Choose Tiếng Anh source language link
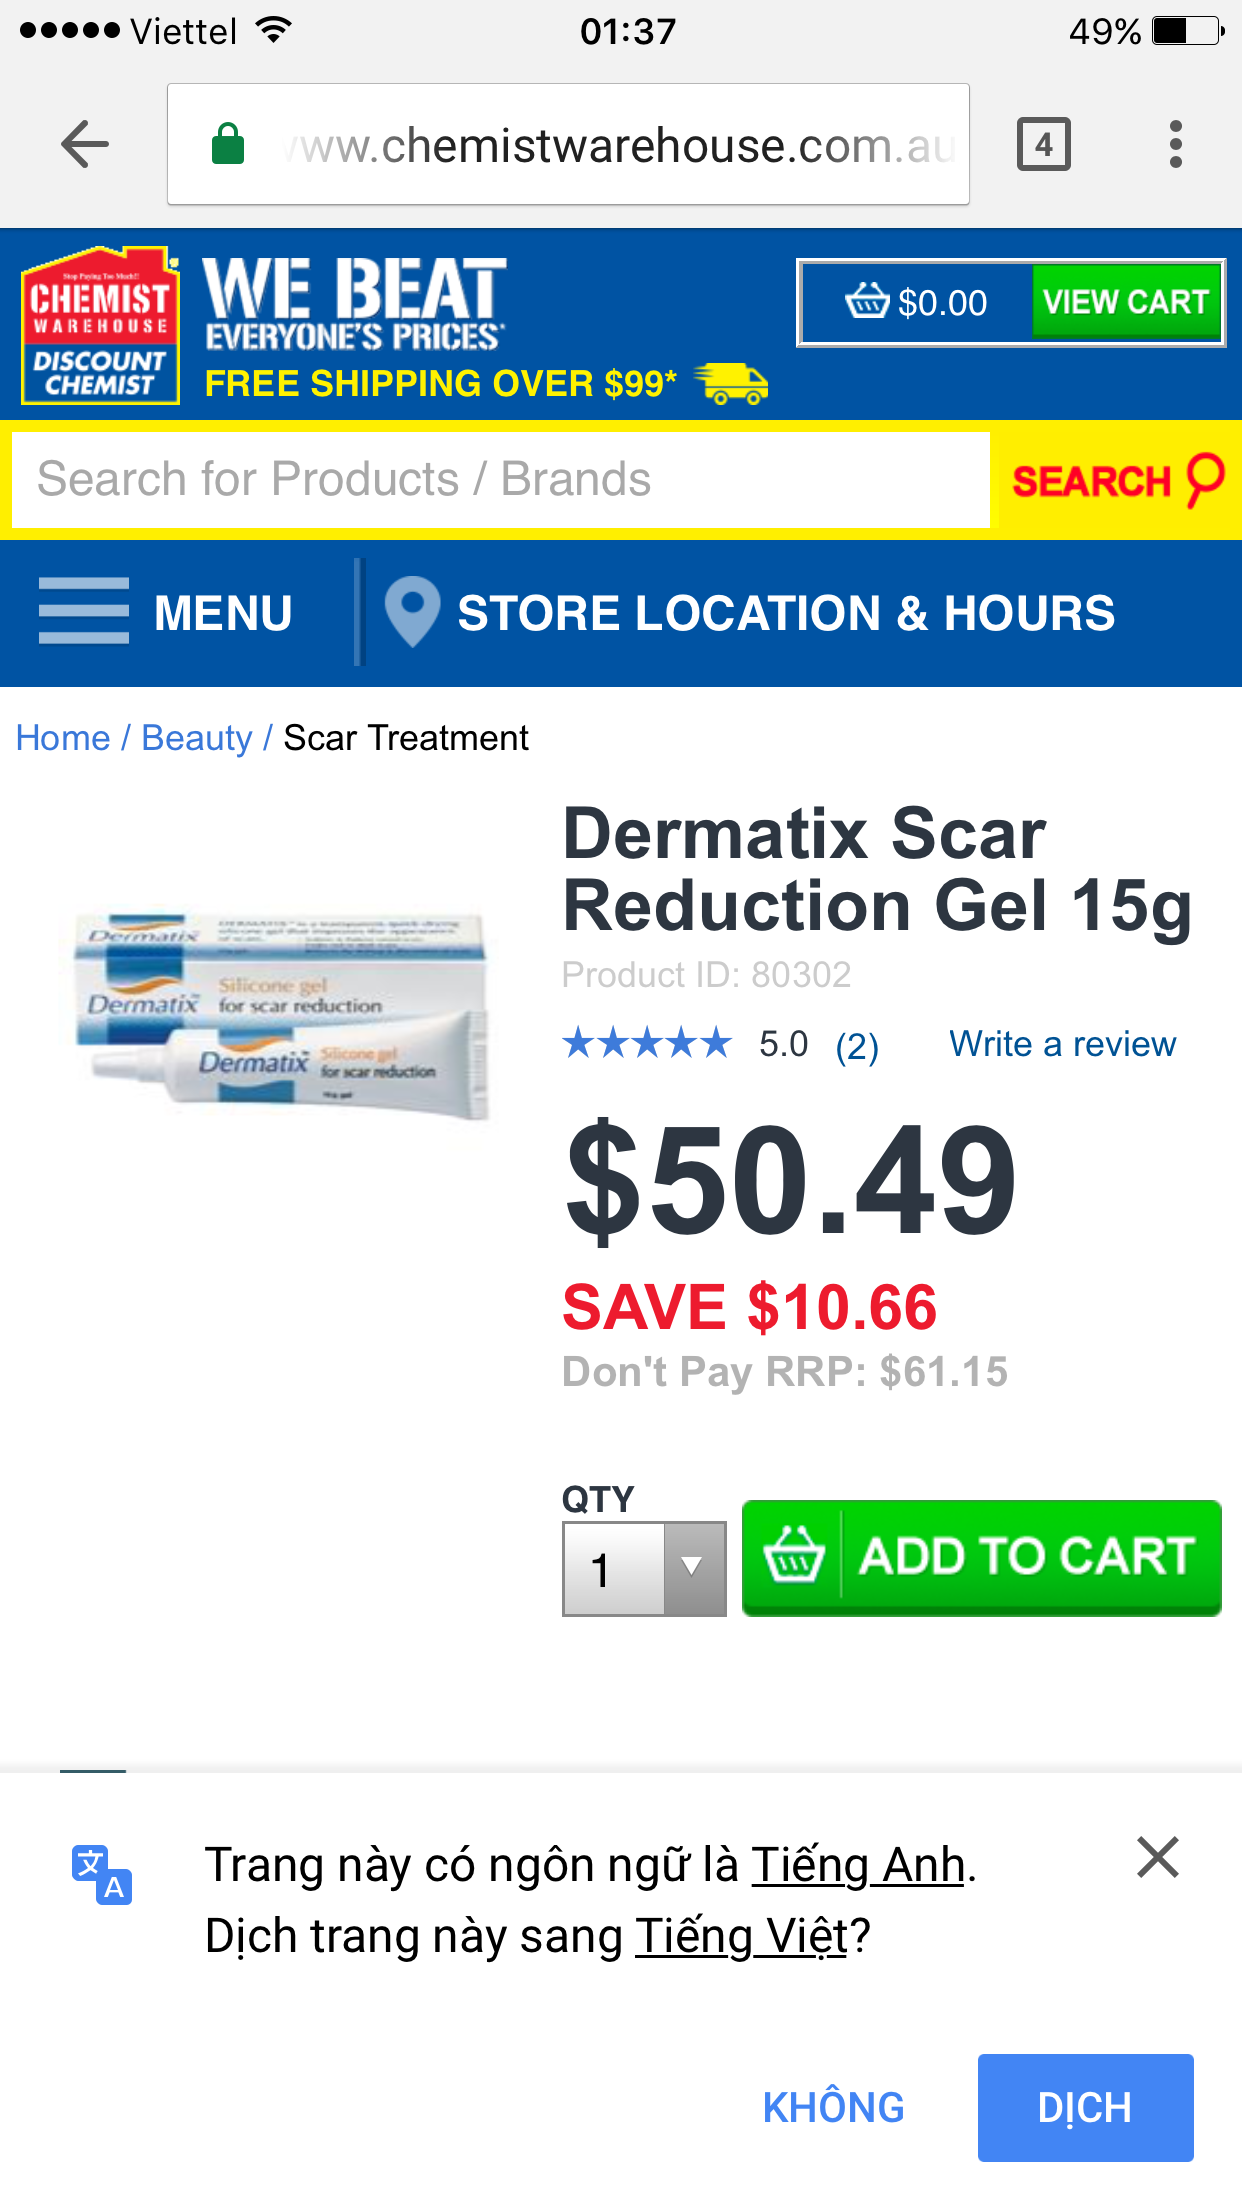Screen dimensions: 1242x2208 pos(858,1865)
